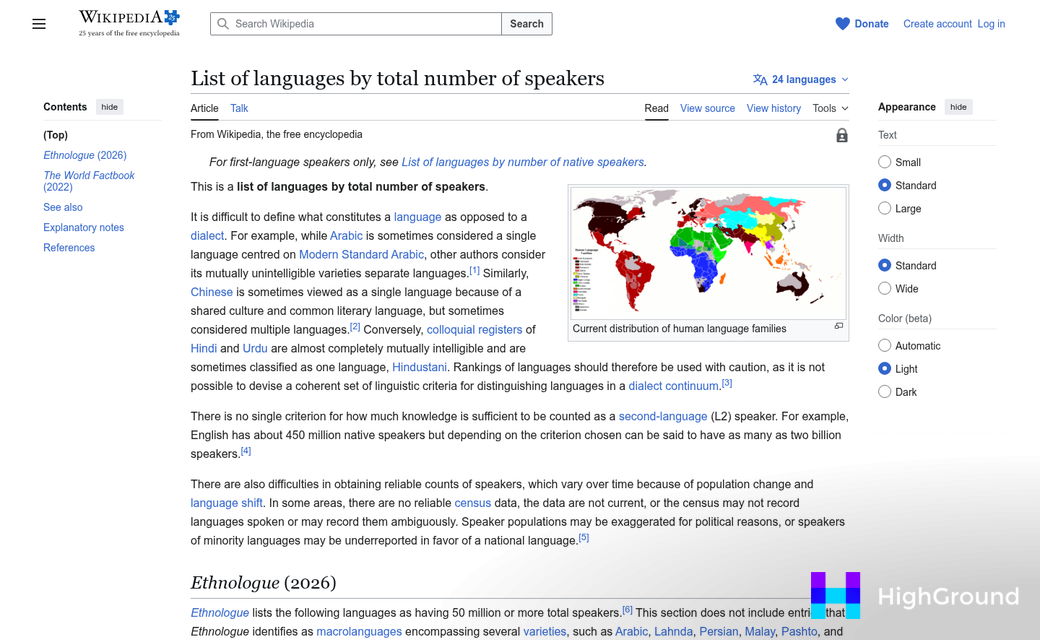Open Modern Standard Arabic link
The height and width of the screenshot is (640, 1040).
pyautogui.click(x=361, y=255)
